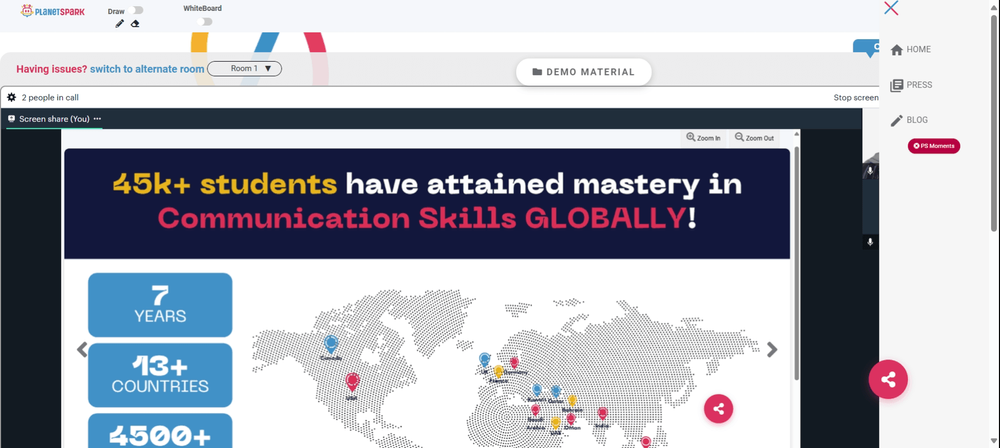Open the three-dot menu beside Screen share
The height and width of the screenshot is (448, 1000).
pyautogui.click(x=97, y=119)
